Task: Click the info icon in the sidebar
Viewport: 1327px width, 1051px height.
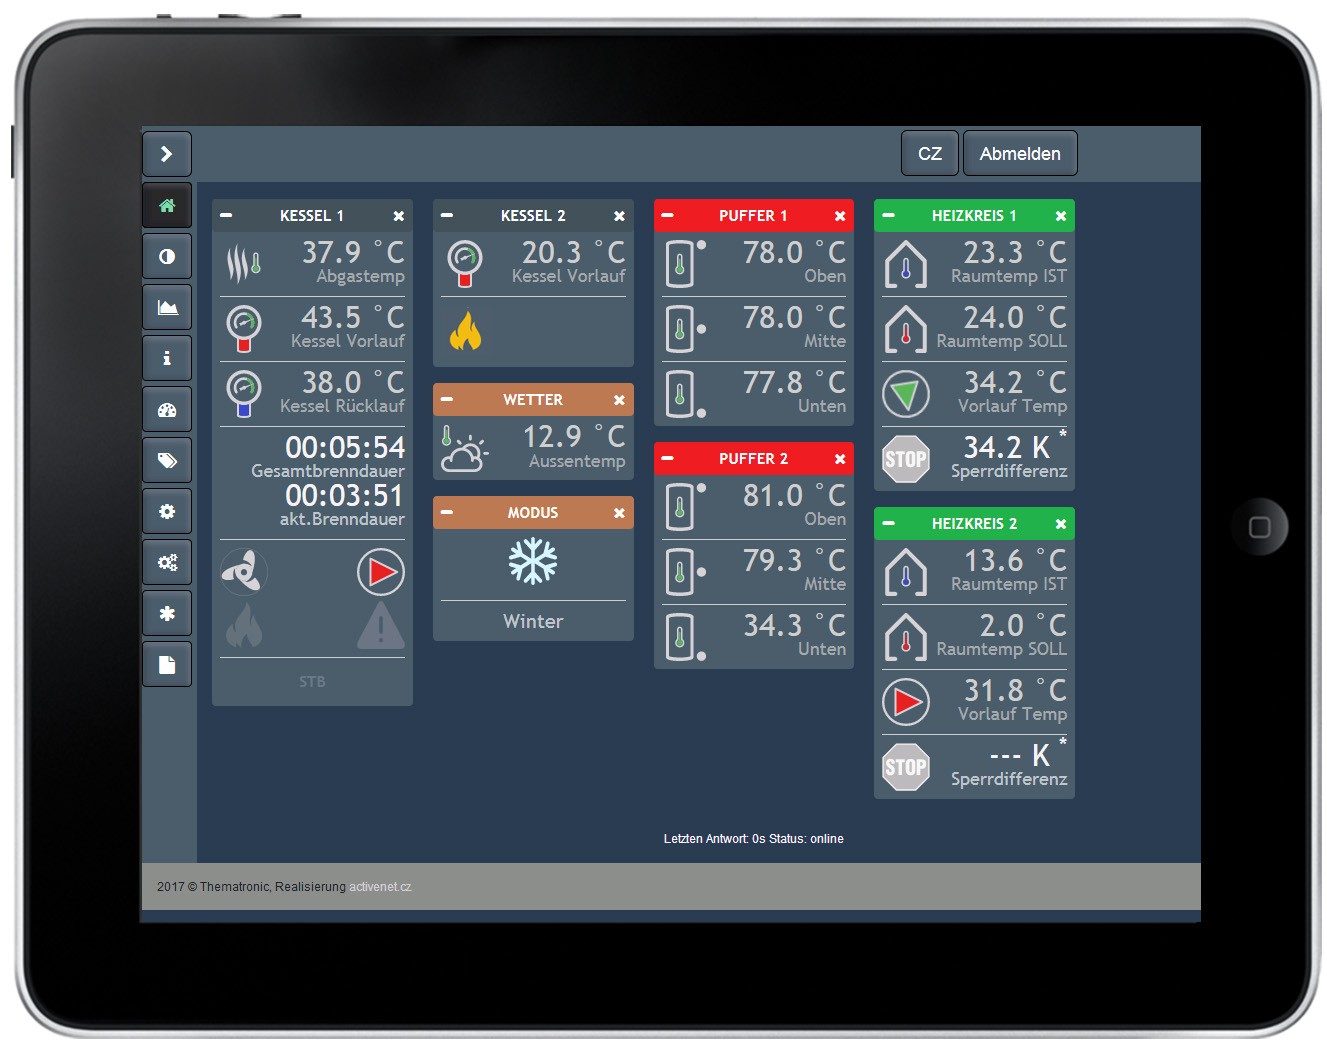Action: [167, 357]
